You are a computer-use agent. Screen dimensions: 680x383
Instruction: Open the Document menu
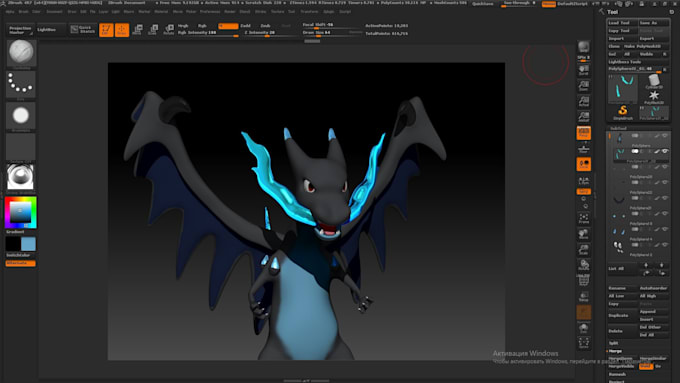point(54,12)
